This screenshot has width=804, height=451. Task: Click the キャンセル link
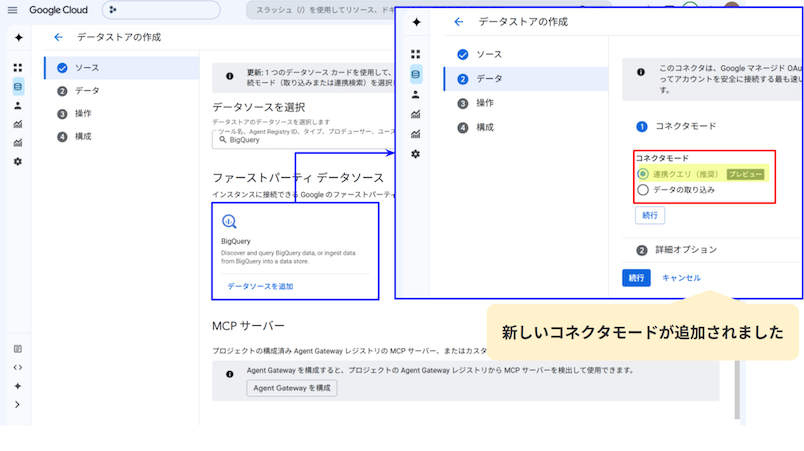tap(681, 278)
